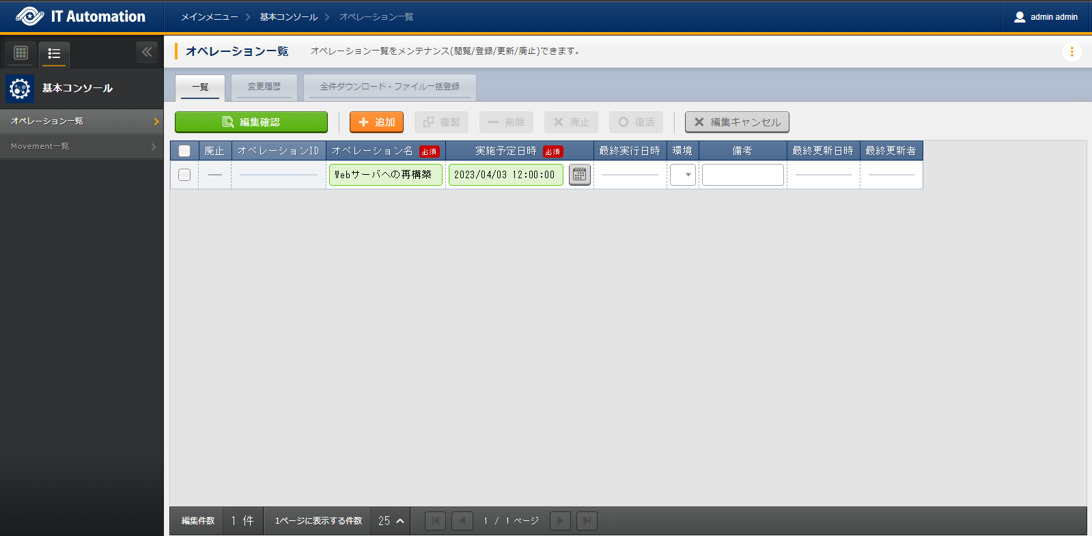Tick the select-all checkbox in table header

pyautogui.click(x=184, y=151)
